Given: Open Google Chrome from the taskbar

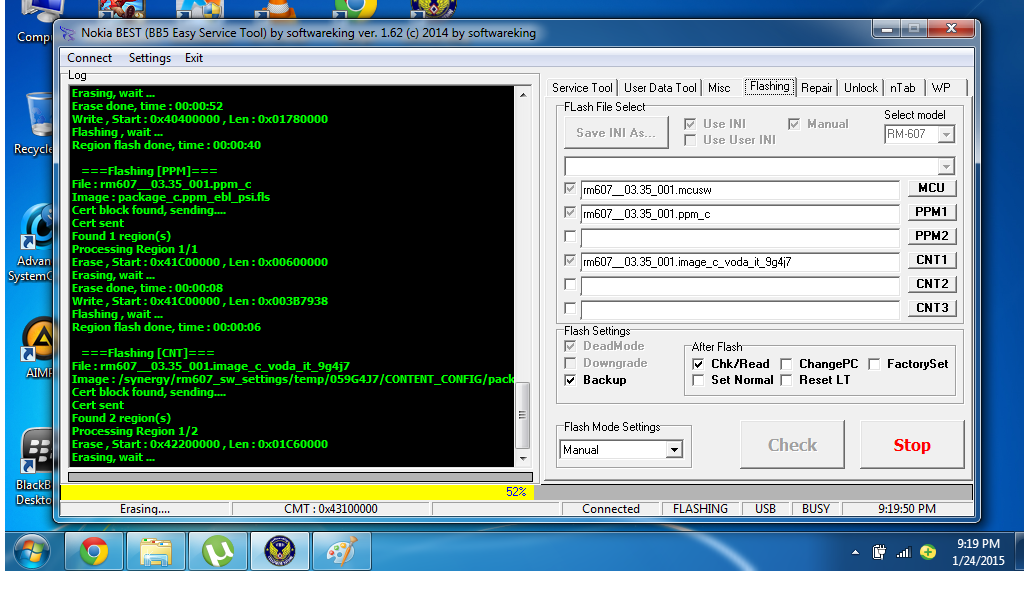Looking at the screenshot, I should (x=94, y=551).
